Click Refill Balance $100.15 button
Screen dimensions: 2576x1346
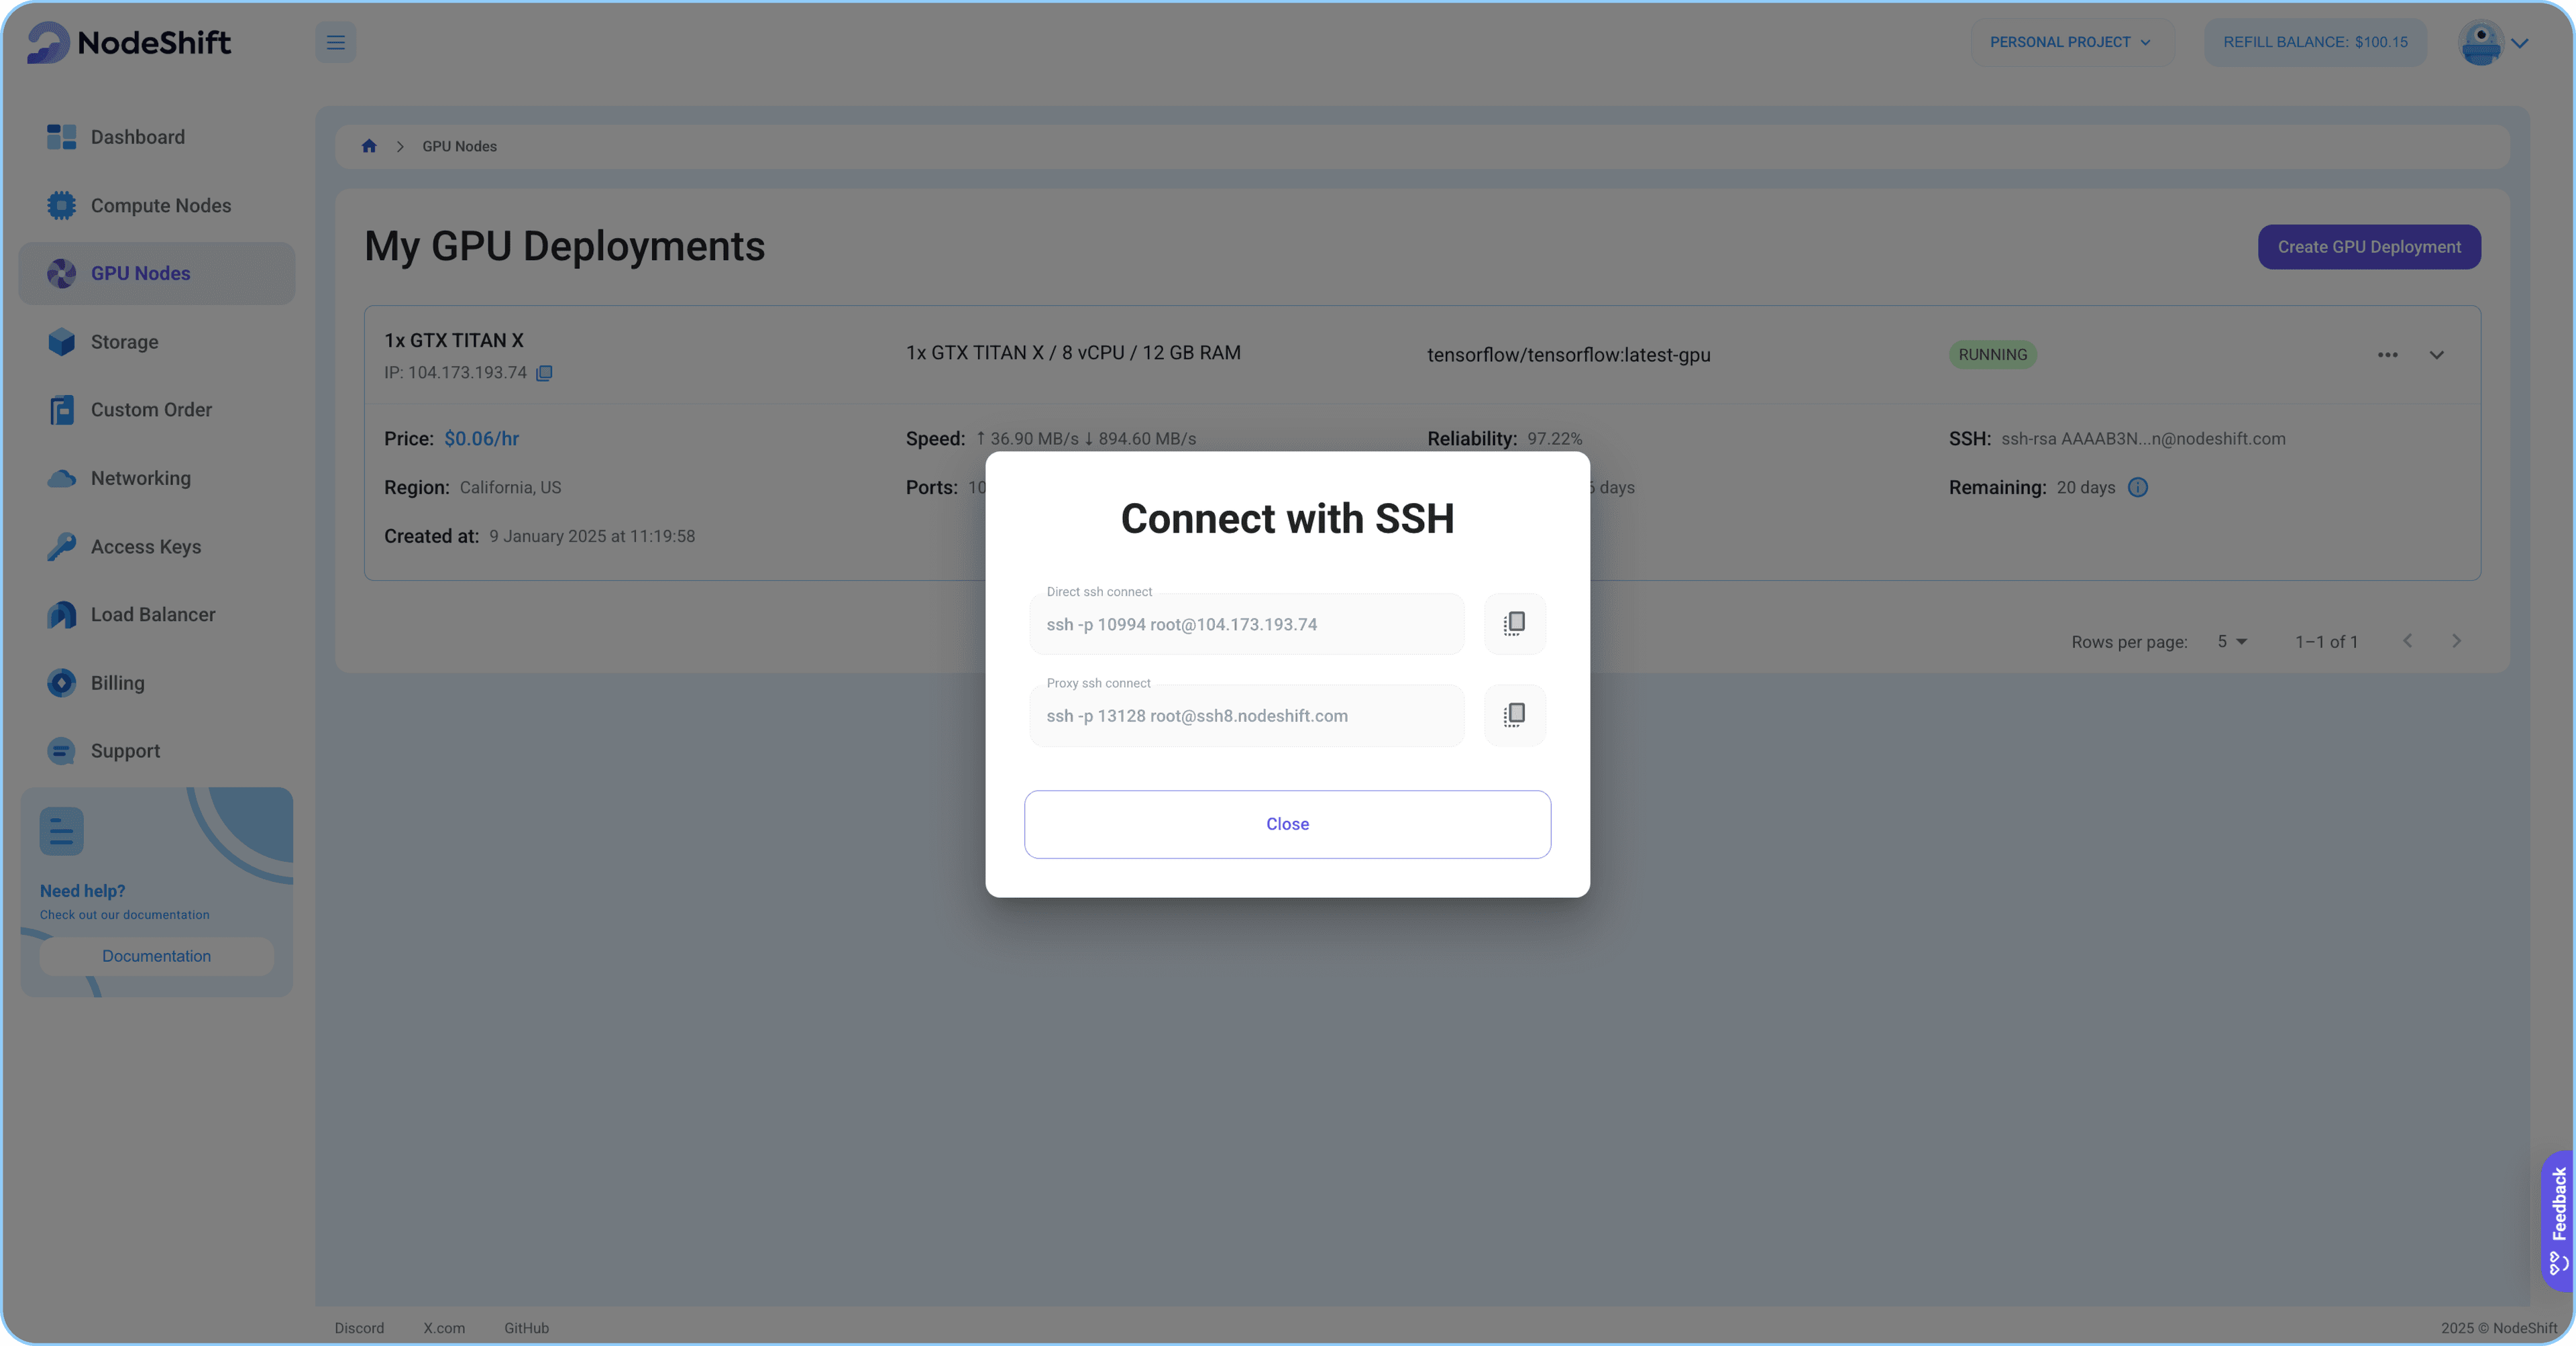[2315, 42]
